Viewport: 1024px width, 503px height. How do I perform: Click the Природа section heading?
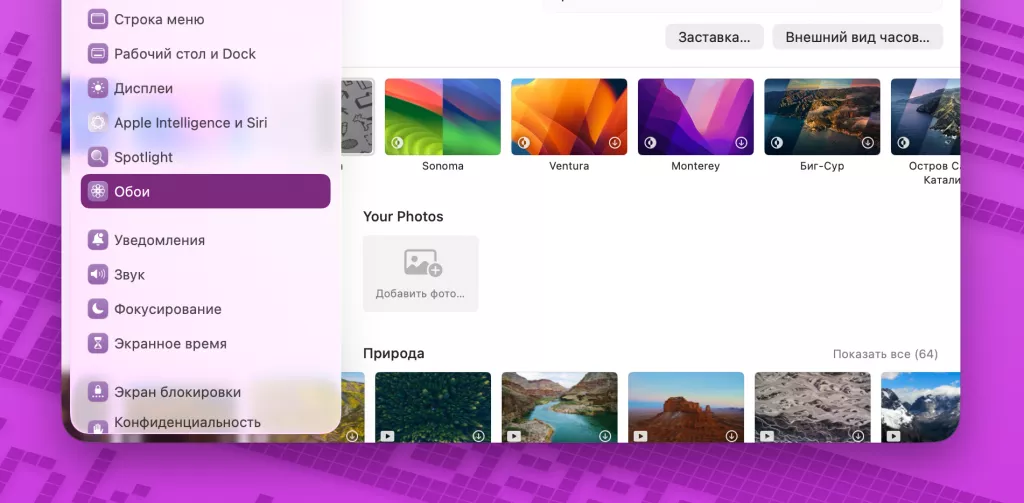click(x=394, y=353)
